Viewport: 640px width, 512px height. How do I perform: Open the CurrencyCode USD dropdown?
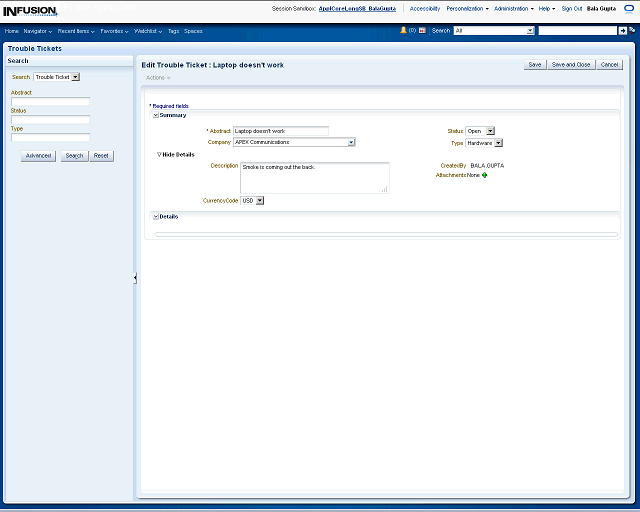click(260, 201)
